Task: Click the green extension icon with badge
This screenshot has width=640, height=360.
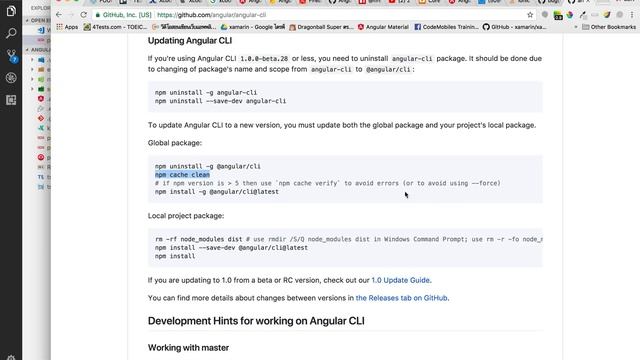Action: pos(558,16)
